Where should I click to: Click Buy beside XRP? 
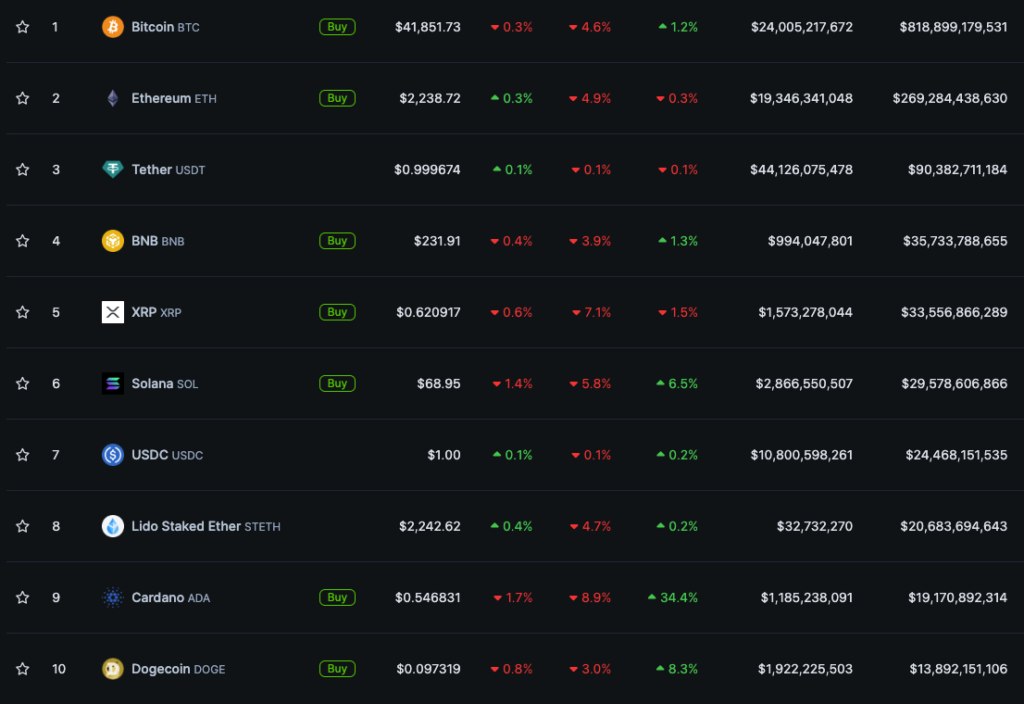pyautogui.click(x=337, y=312)
